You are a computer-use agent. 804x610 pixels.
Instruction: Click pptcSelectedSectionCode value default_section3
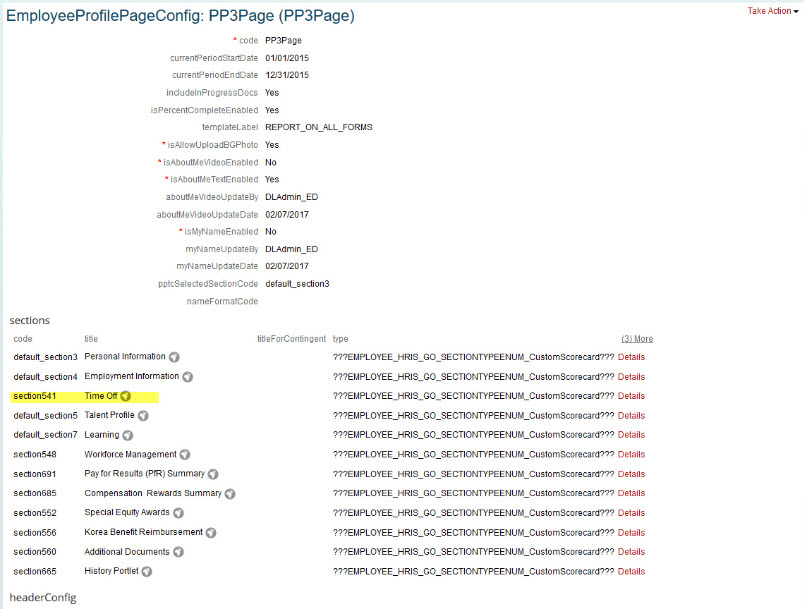(x=297, y=284)
